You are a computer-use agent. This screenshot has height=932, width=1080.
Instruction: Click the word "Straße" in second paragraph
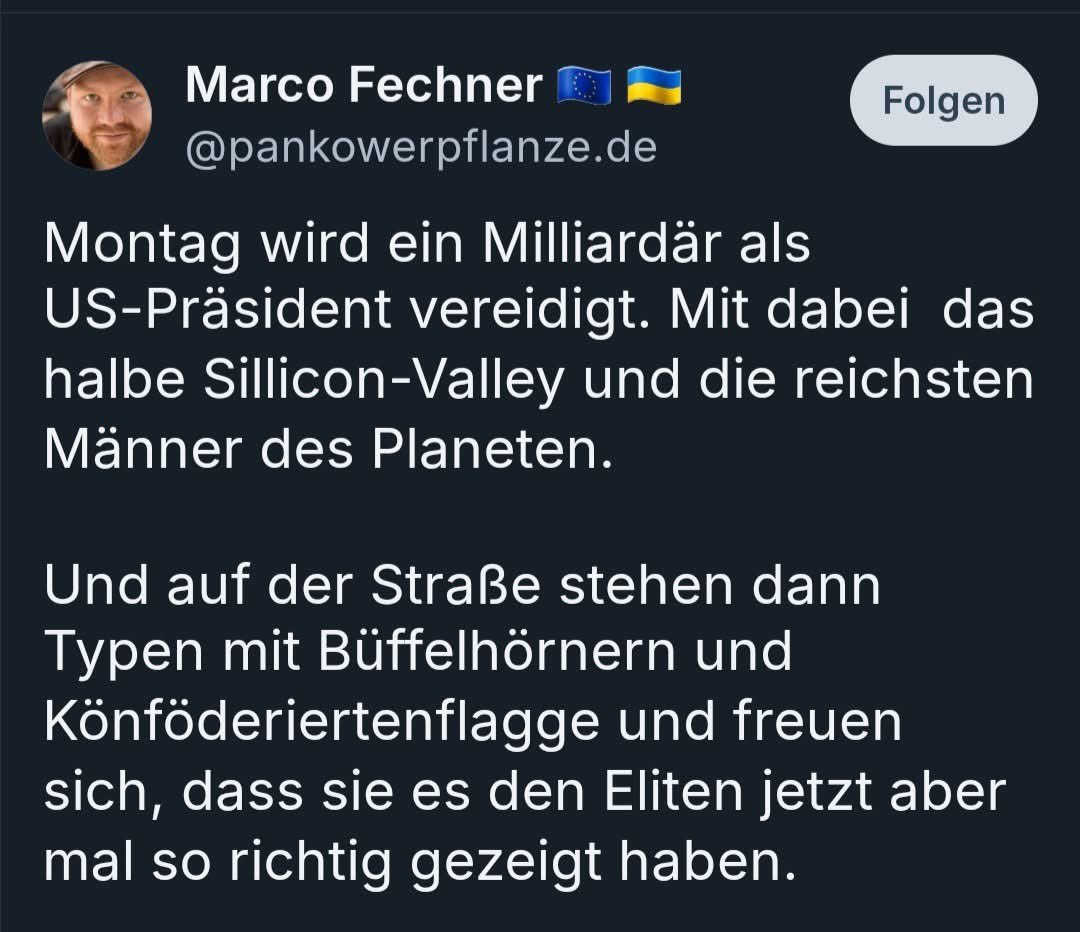pyautogui.click(x=456, y=587)
